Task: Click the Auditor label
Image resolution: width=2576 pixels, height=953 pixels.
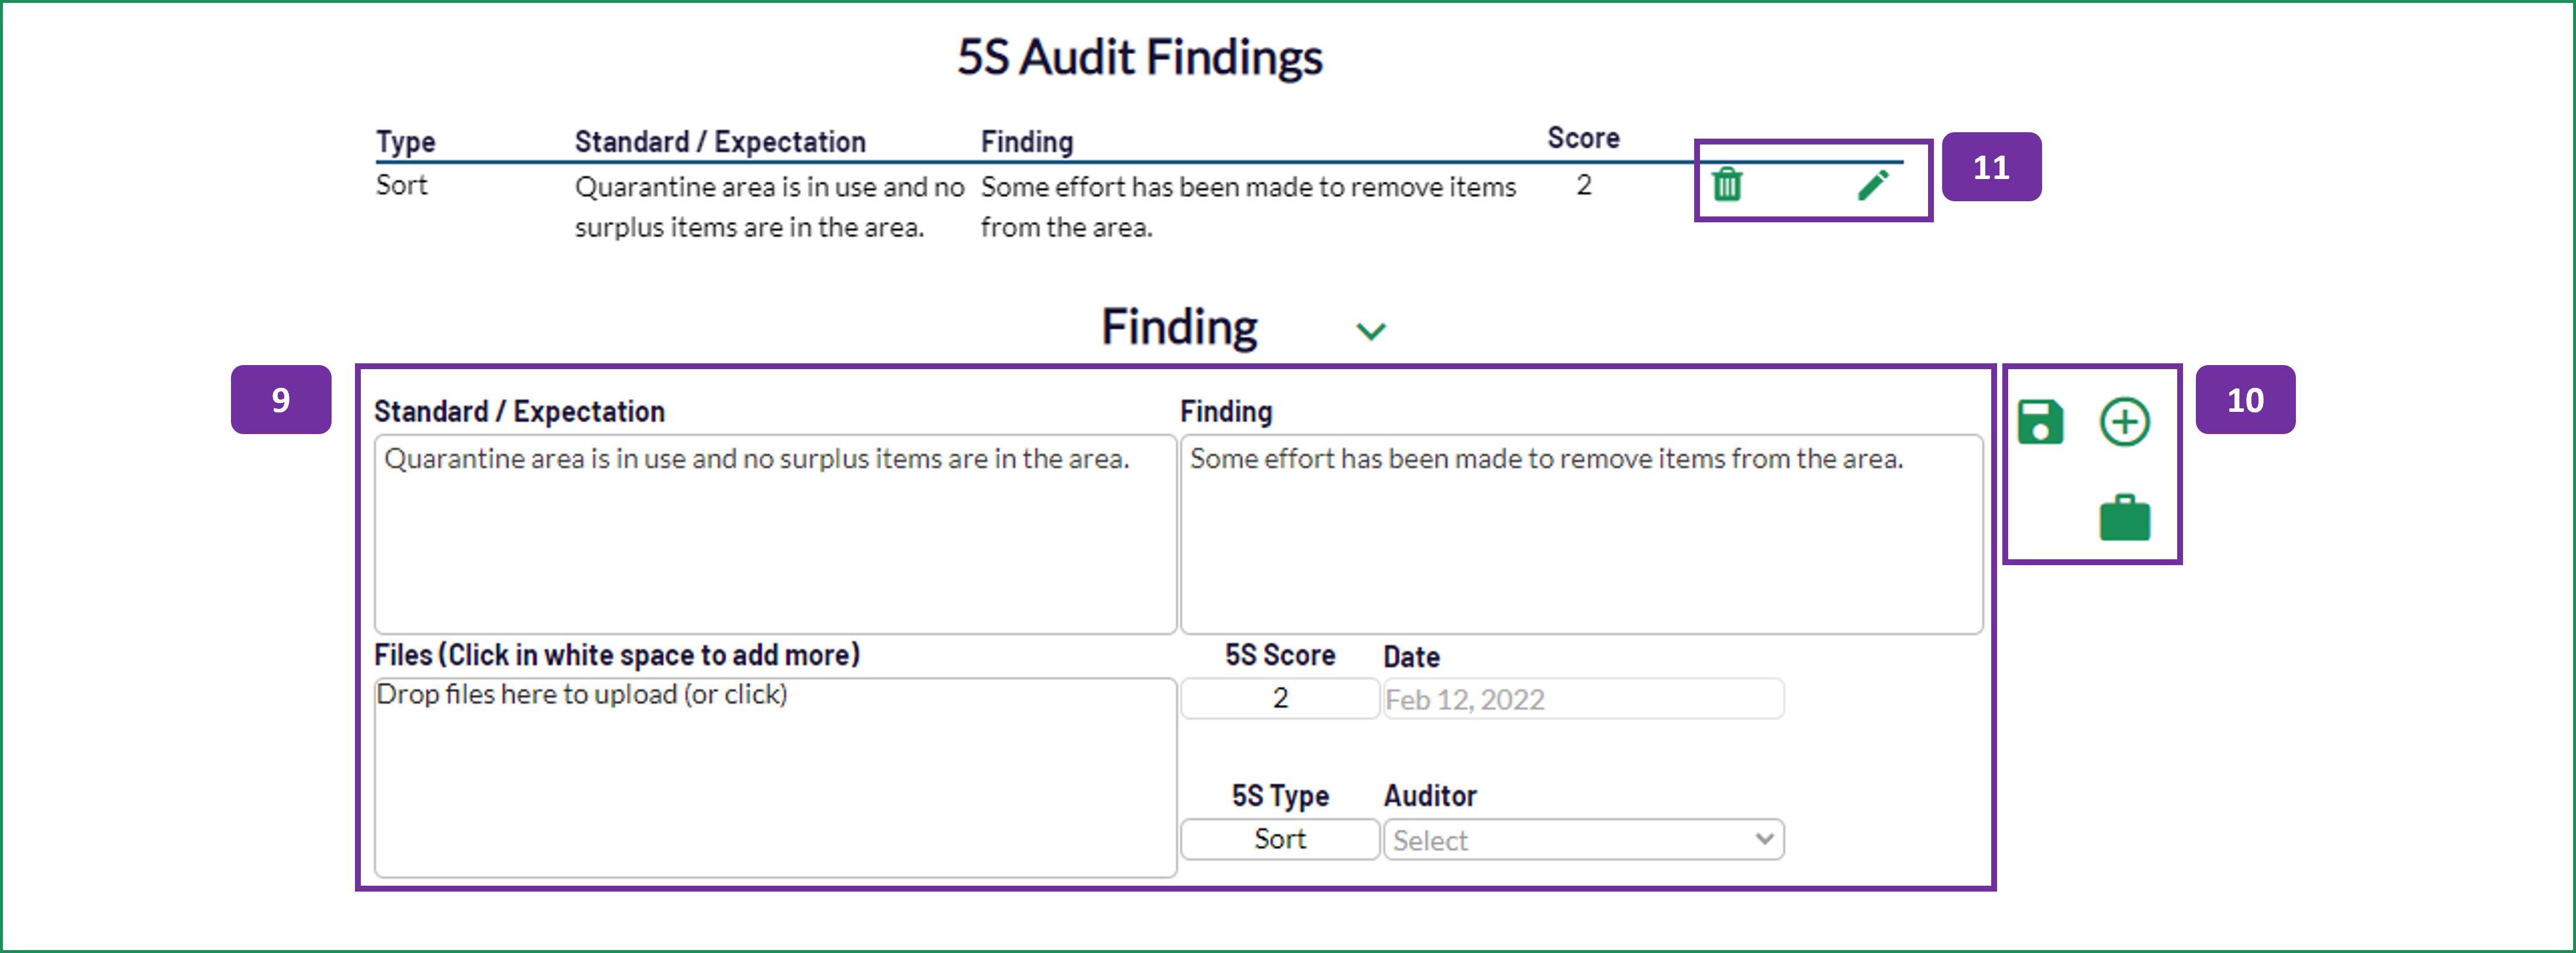Action: (1430, 796)
